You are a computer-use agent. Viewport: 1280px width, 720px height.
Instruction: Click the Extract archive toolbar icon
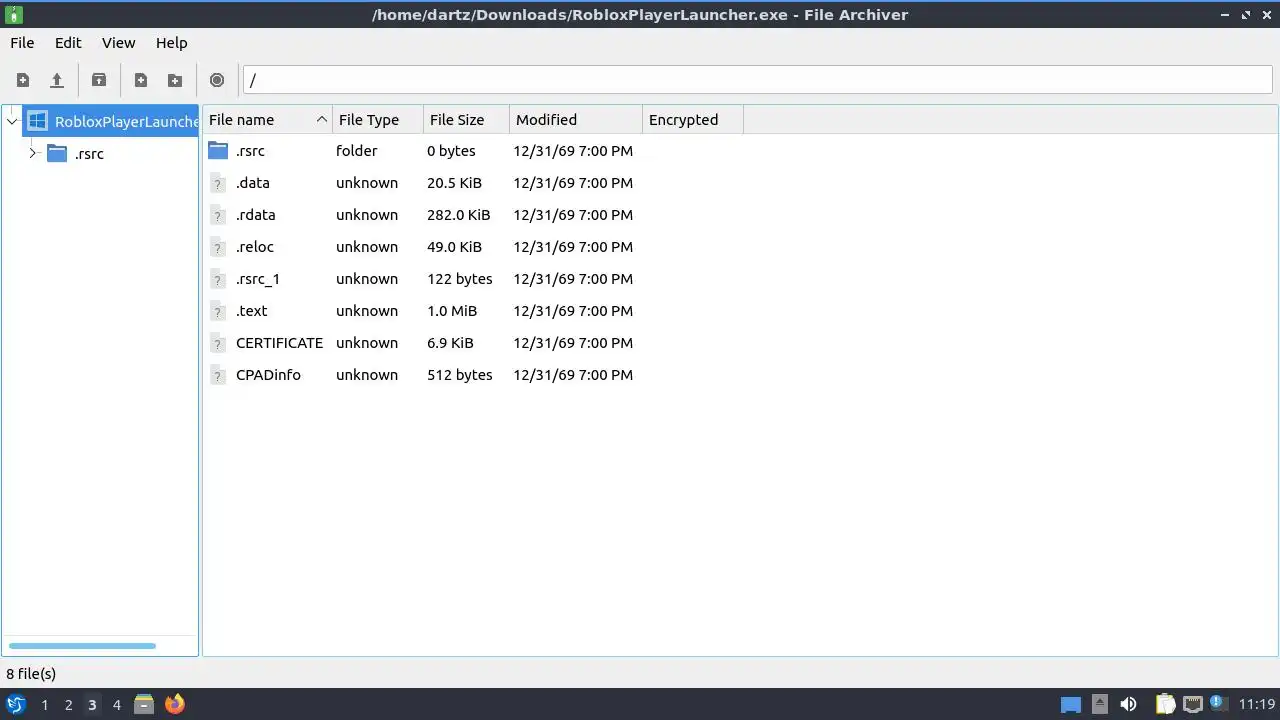99,80
